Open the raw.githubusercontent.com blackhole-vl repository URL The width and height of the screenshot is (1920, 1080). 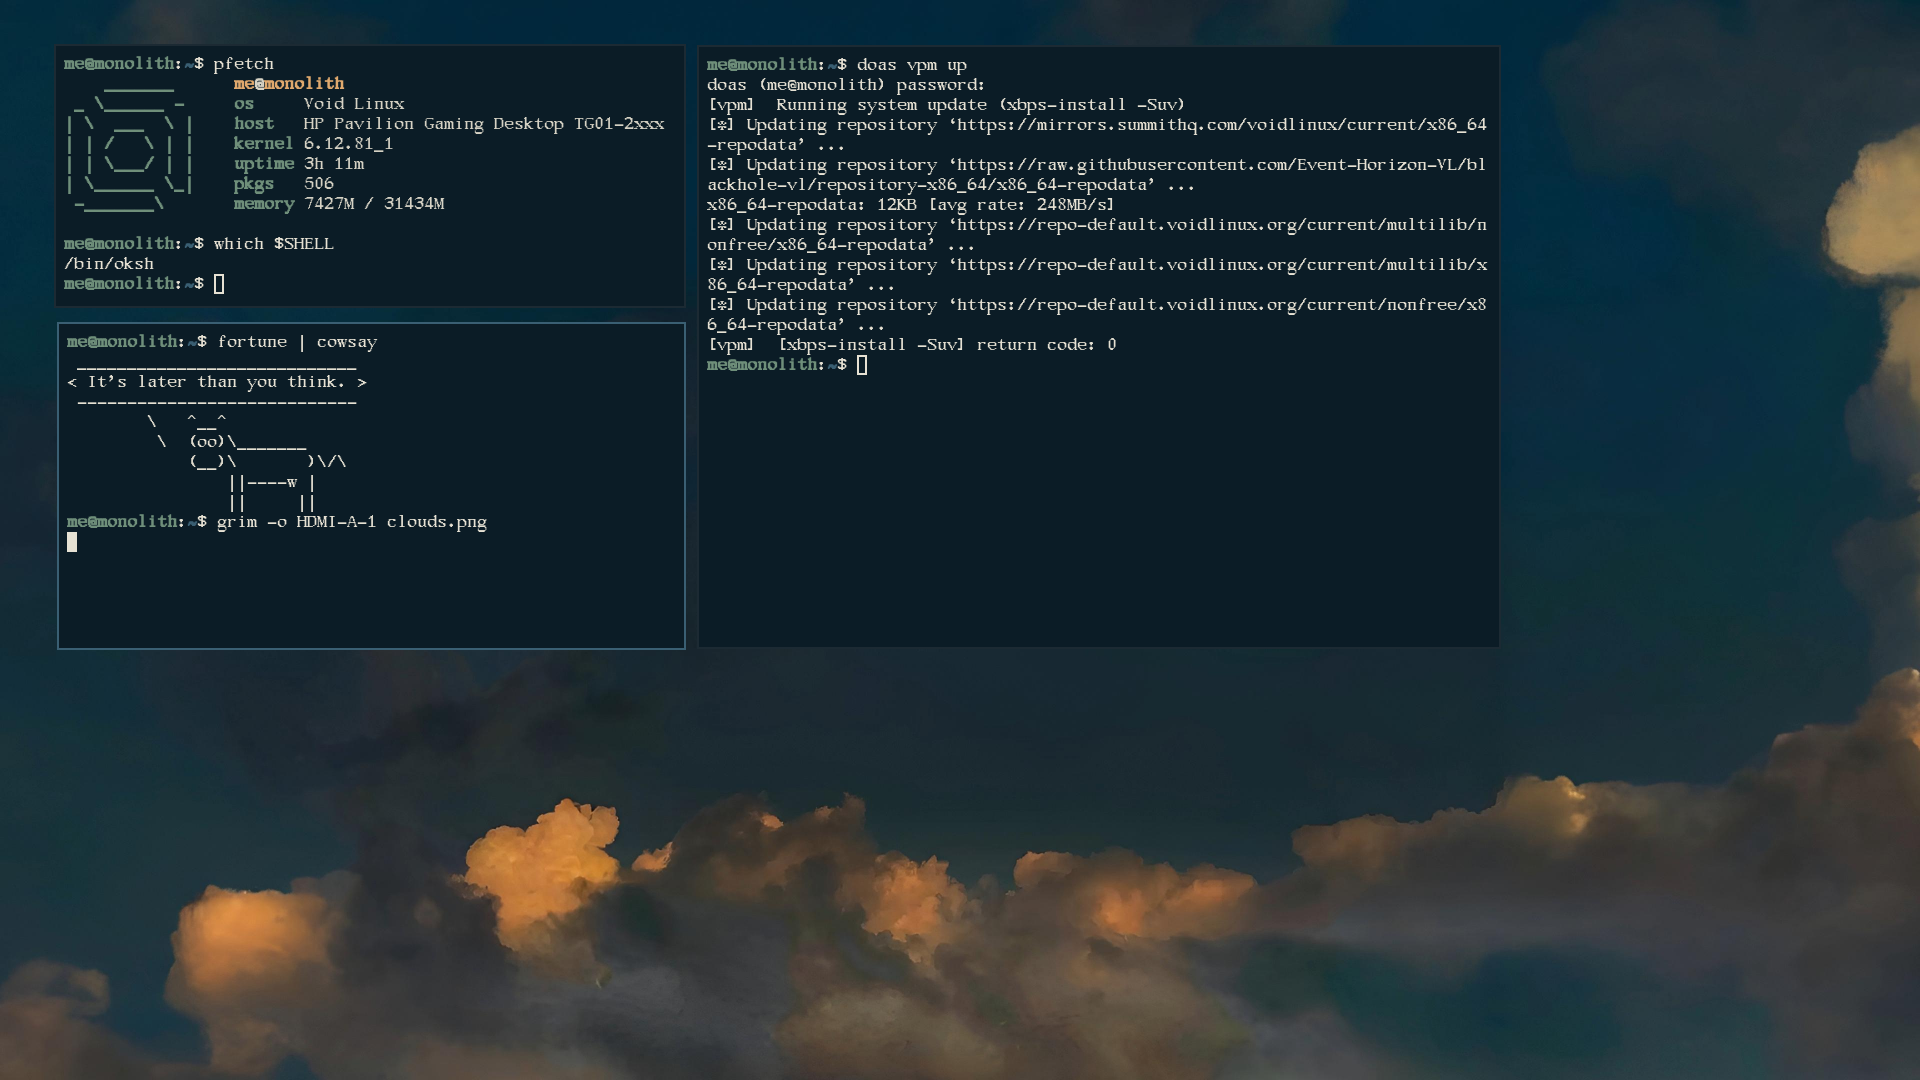(1097, 175)
